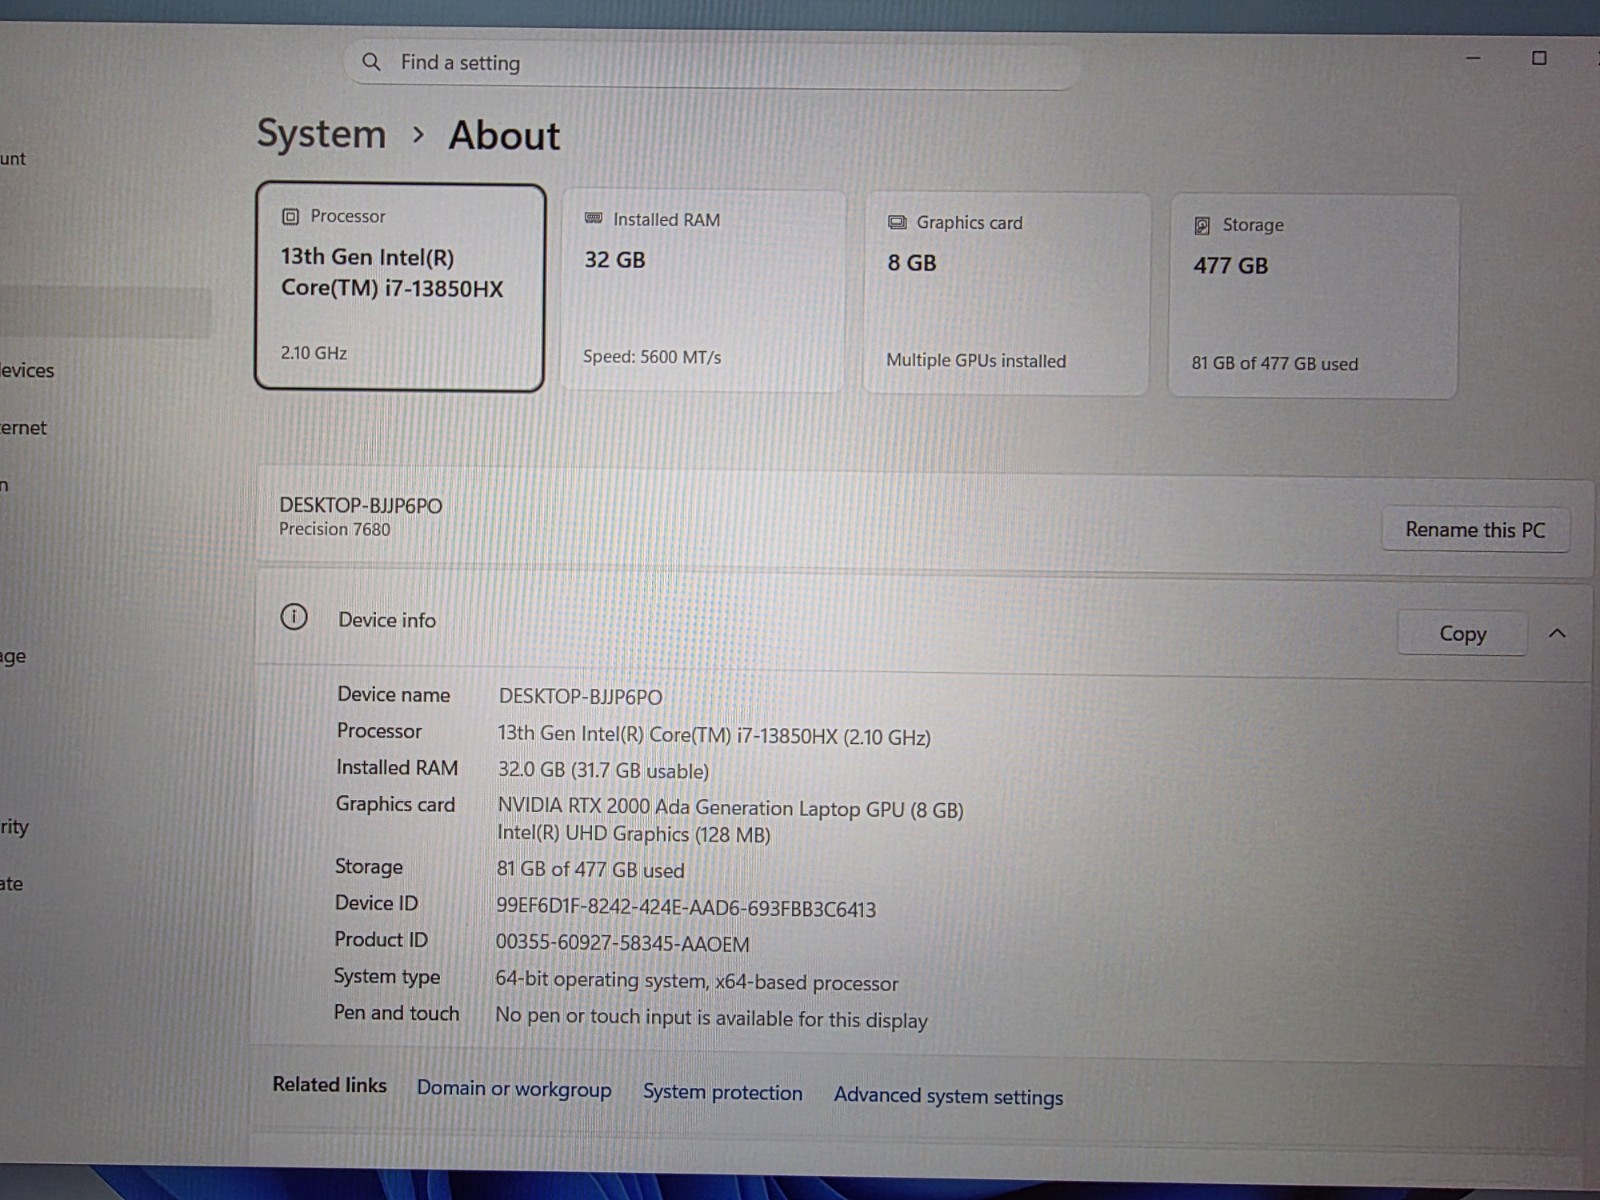Maximize the Settings window

pyautogui.click(x=1539, y=58)
